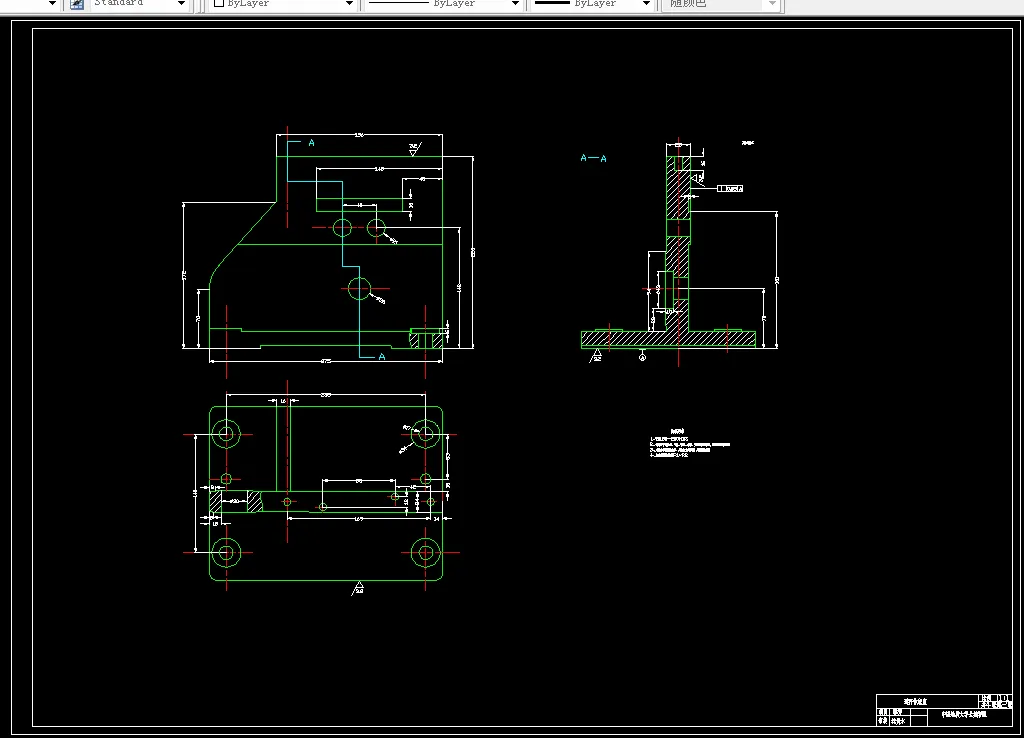Open the ByLayer lineweight dropdown
This screenshot has height=738, width=1024.
[646, 4]
